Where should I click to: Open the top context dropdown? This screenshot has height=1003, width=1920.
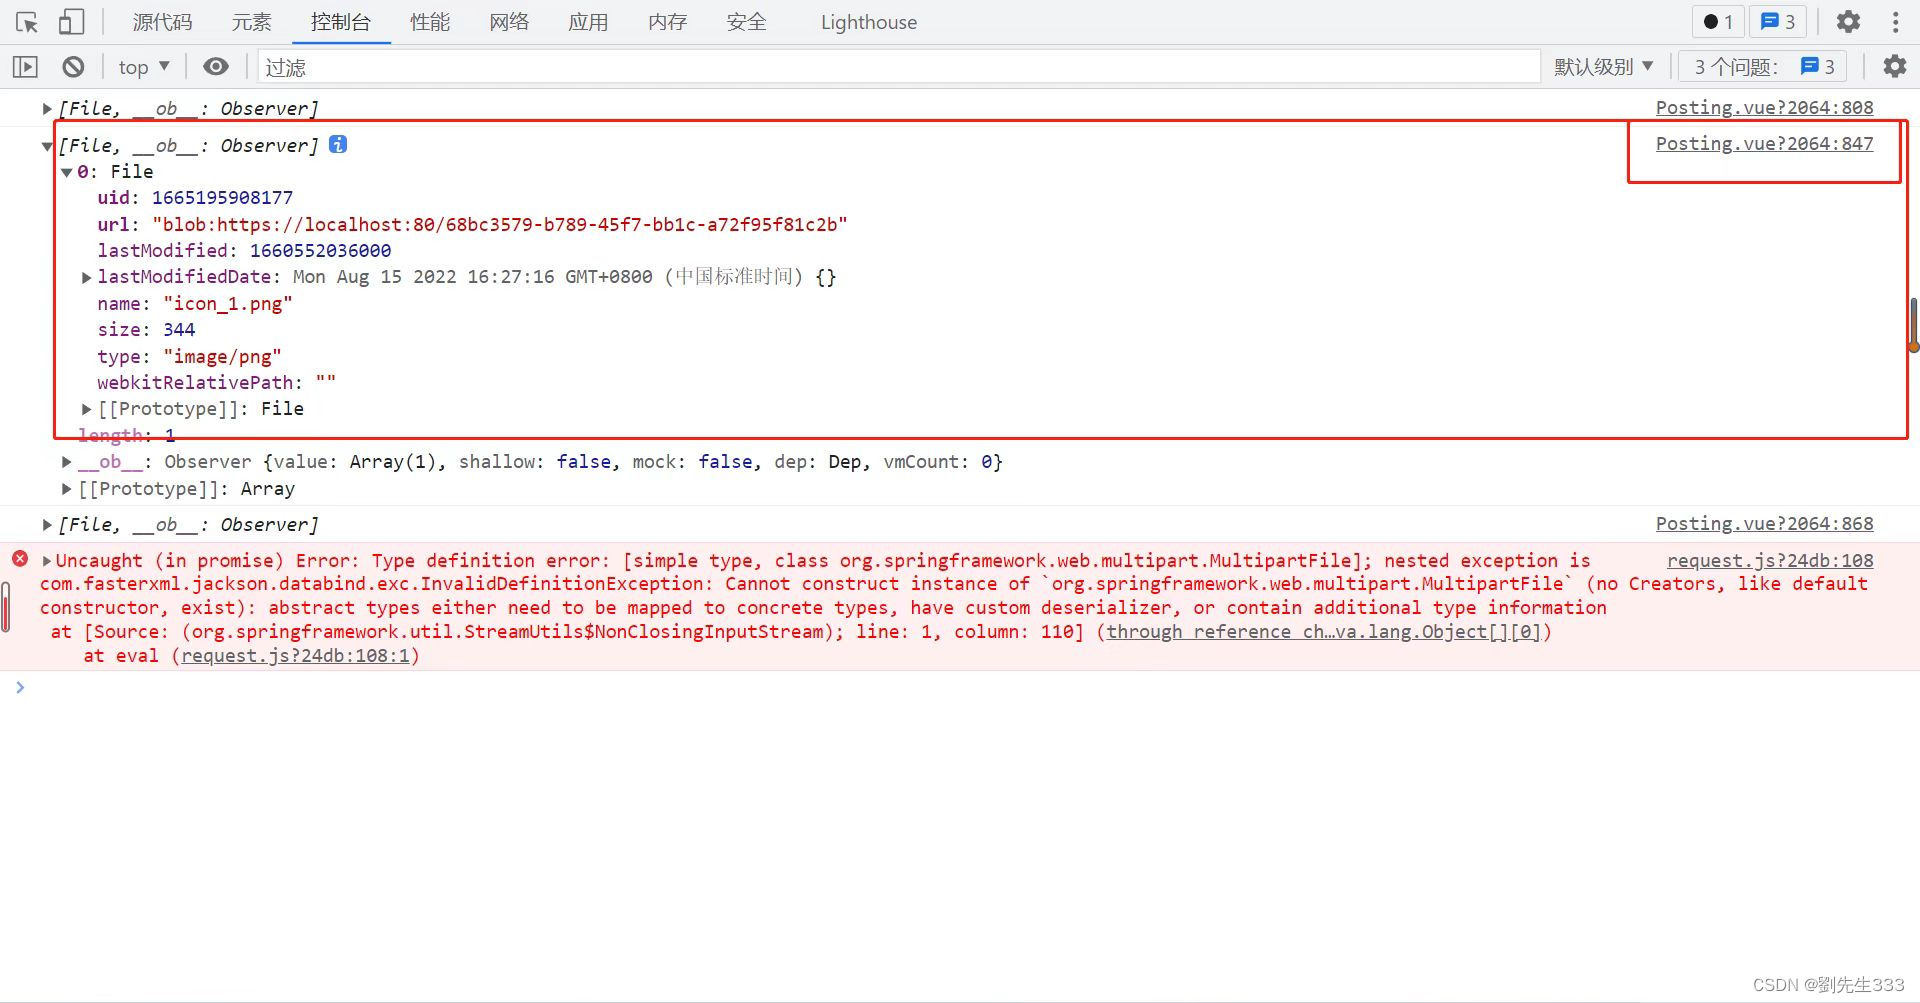(144, 67)
